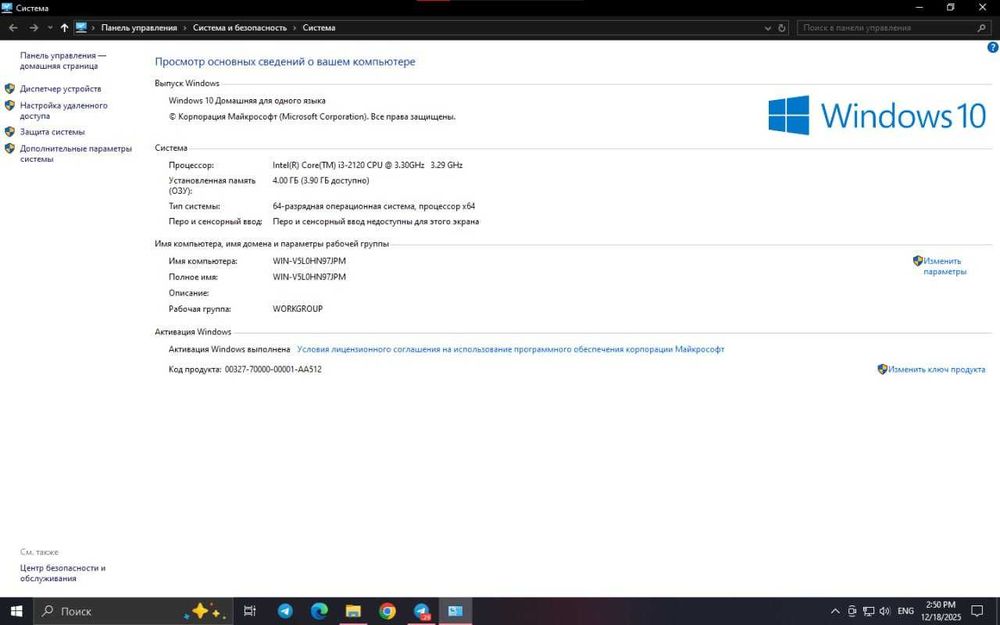The image size is (1000, 625).
Task: Go back using the back arrow
Action: (x=13, y=28)
